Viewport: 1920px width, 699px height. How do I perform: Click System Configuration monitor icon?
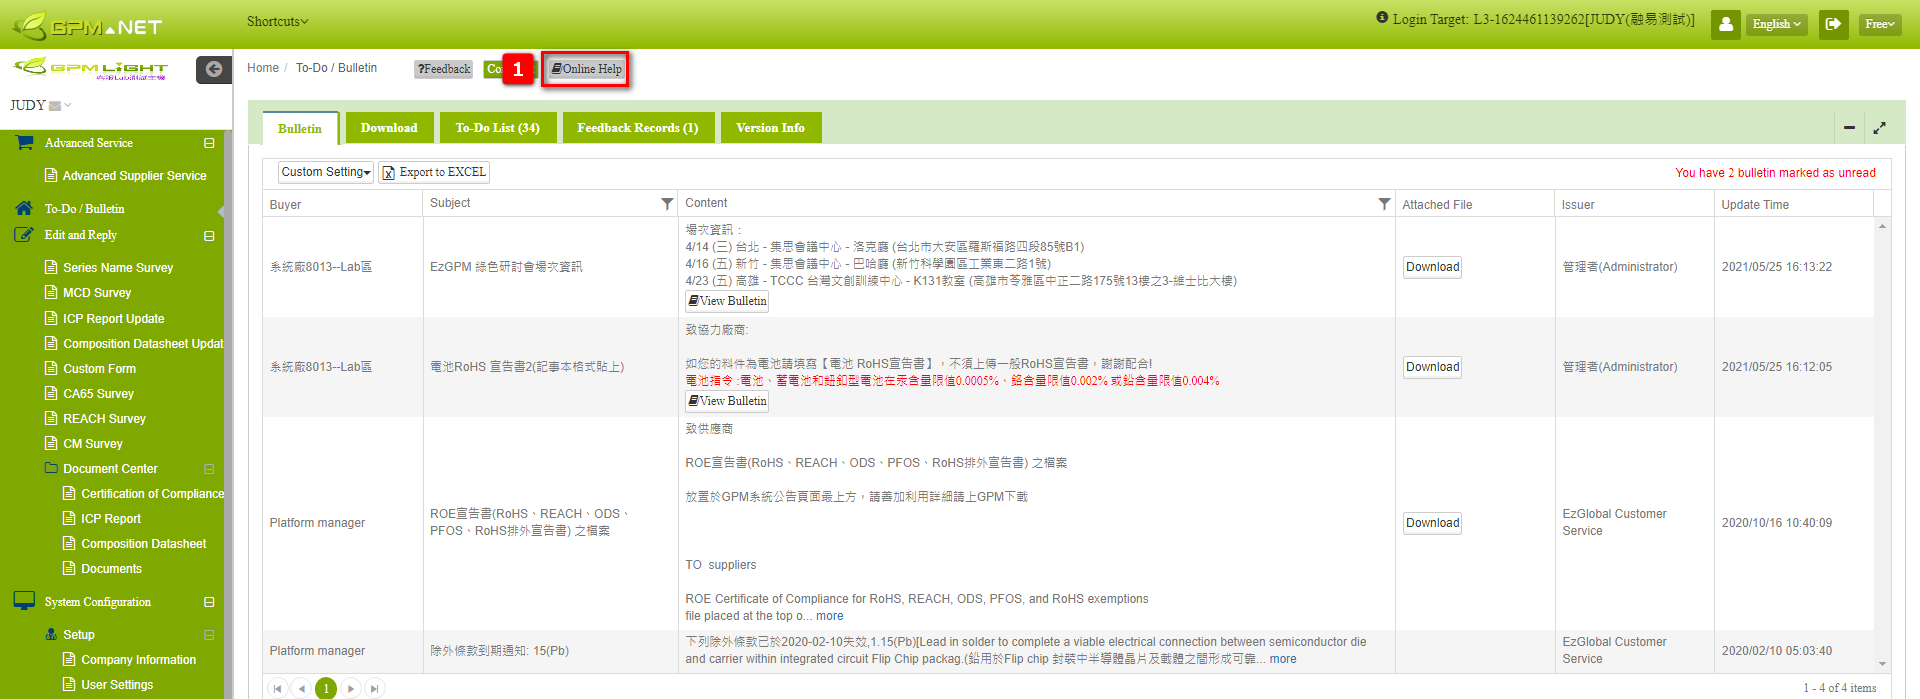click(x=24, y=601)
